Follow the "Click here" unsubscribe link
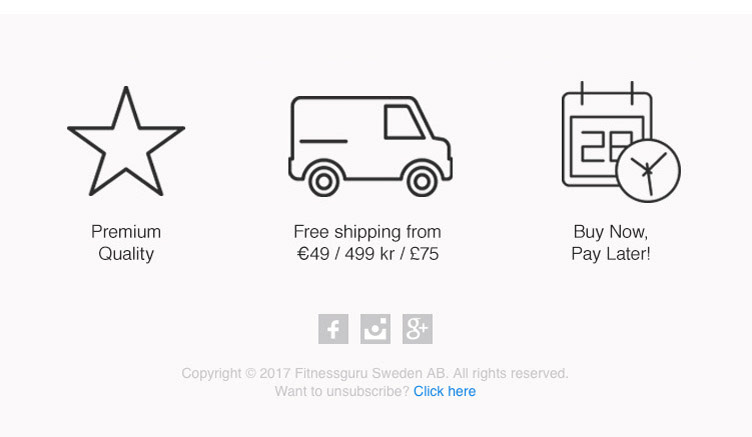Screen dimensions: 752x437 pyautogui.click(x=444, y=391)
